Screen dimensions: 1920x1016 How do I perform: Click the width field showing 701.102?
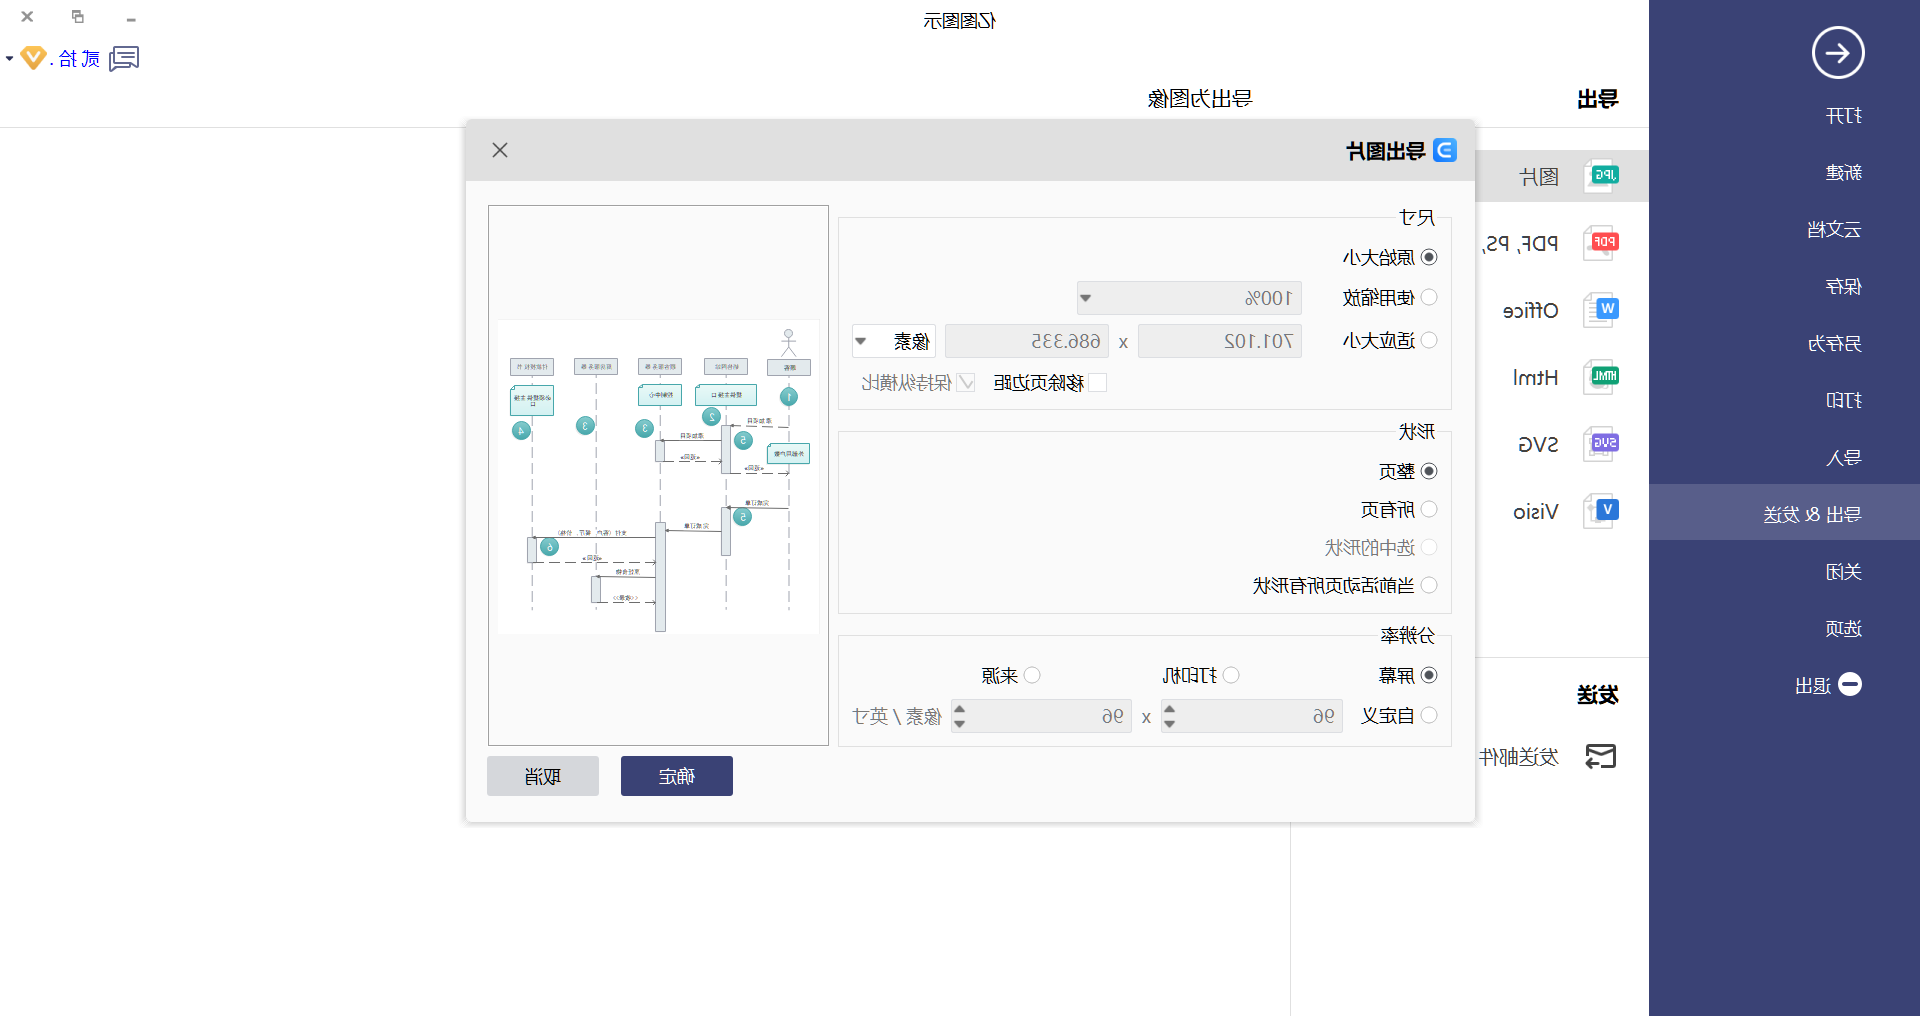coord(1220,341)
